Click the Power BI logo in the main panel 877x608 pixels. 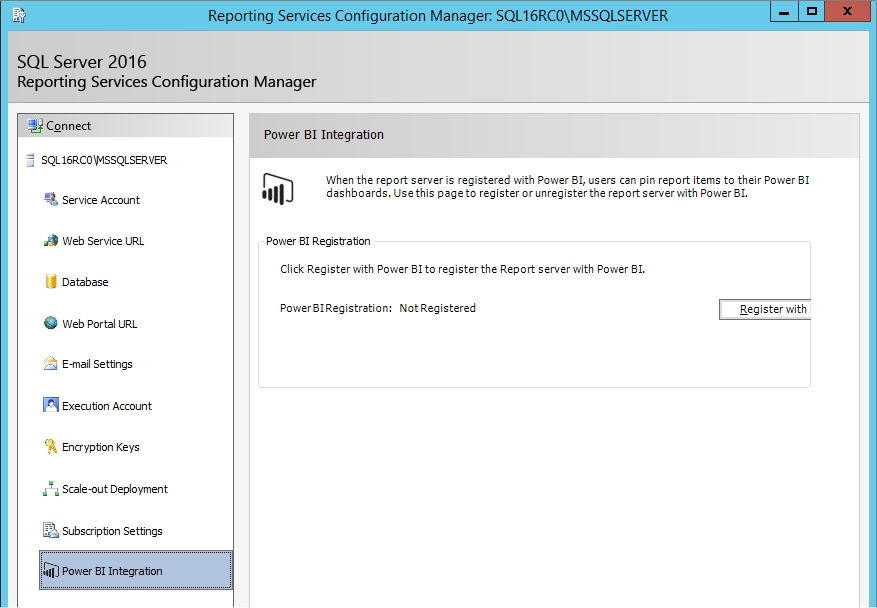click(x=278, y=187)
